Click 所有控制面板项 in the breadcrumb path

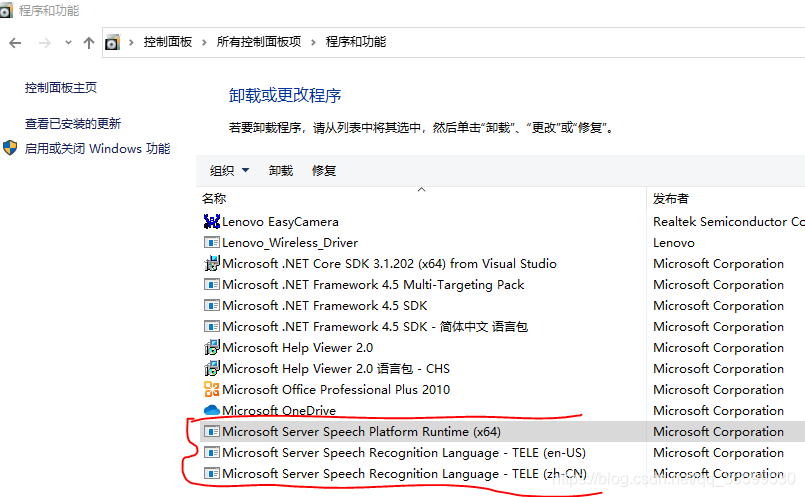[258, 42]
